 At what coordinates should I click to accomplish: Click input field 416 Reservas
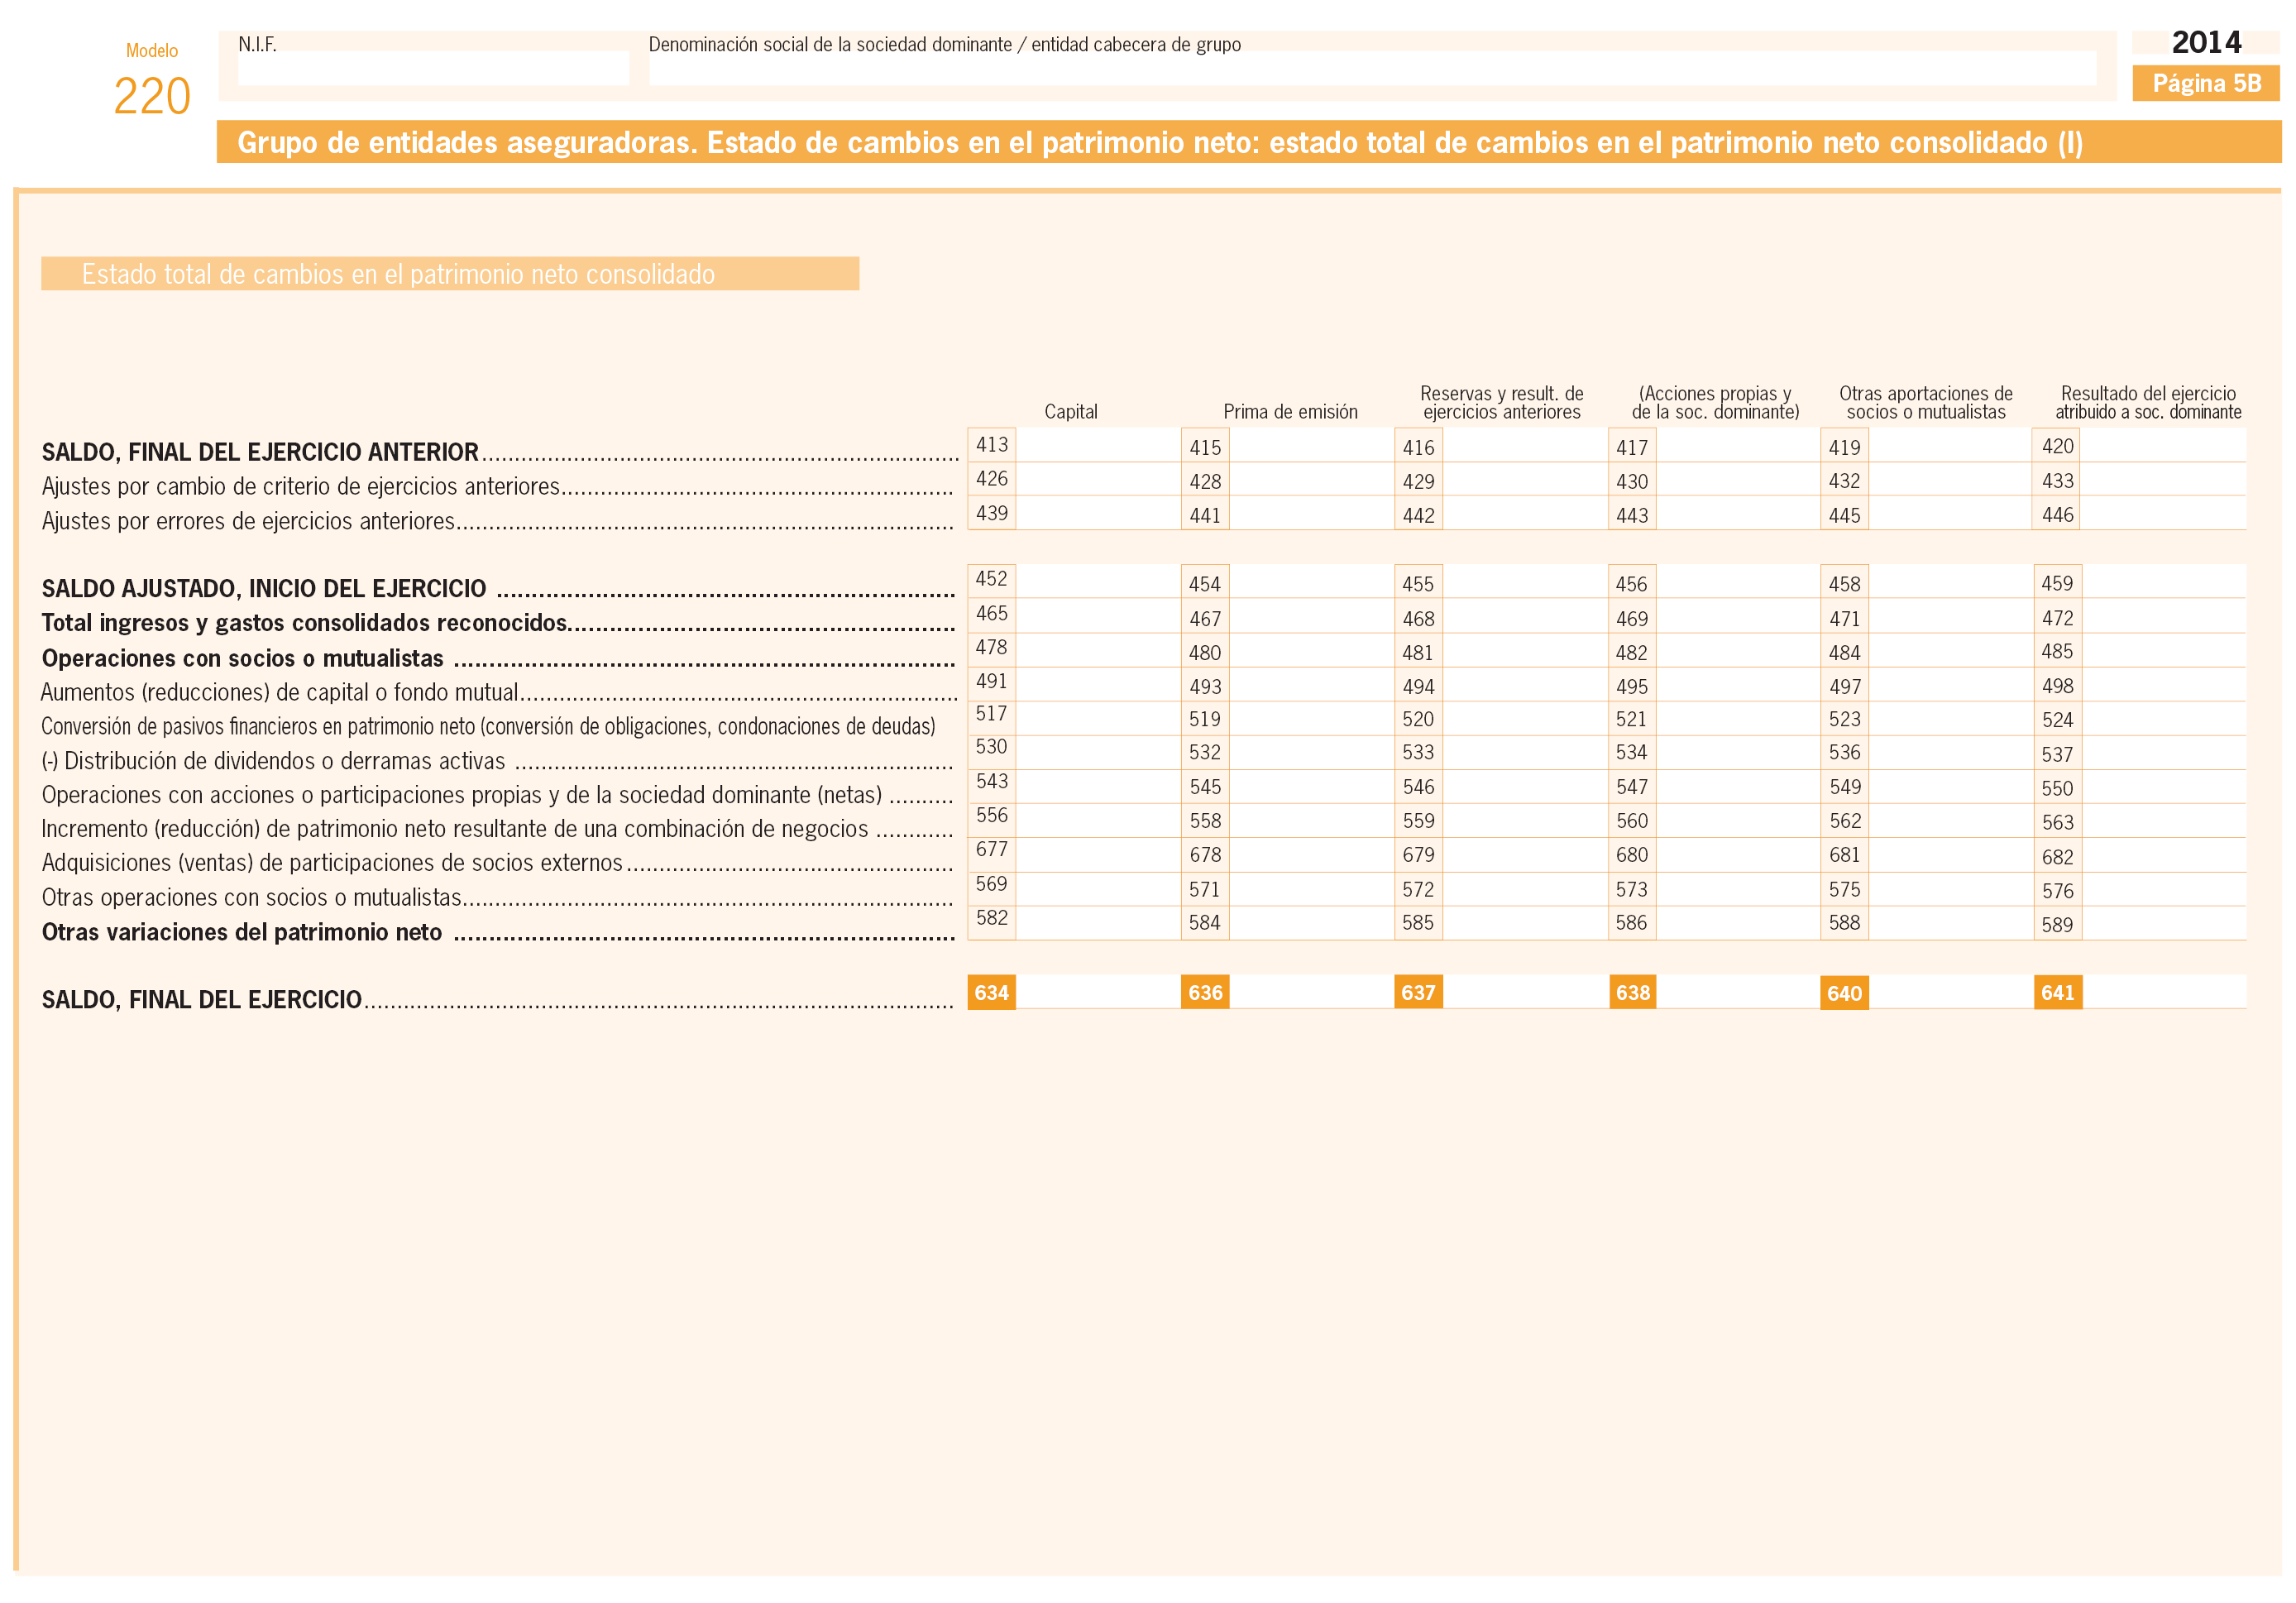1525,445
